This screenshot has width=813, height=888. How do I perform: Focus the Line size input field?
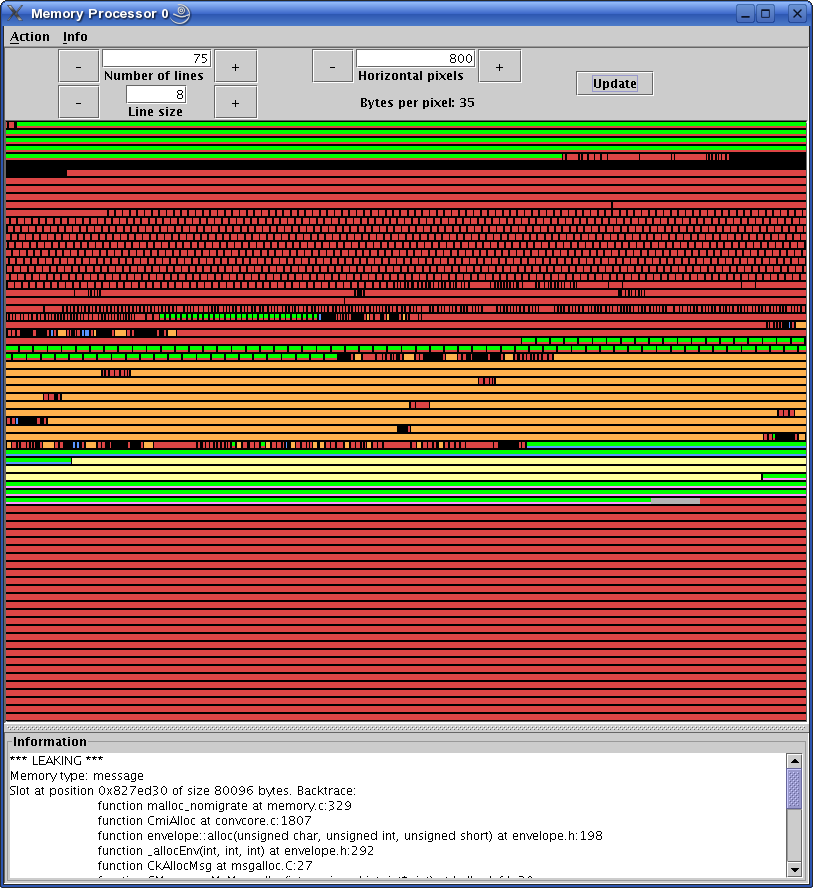156,95
